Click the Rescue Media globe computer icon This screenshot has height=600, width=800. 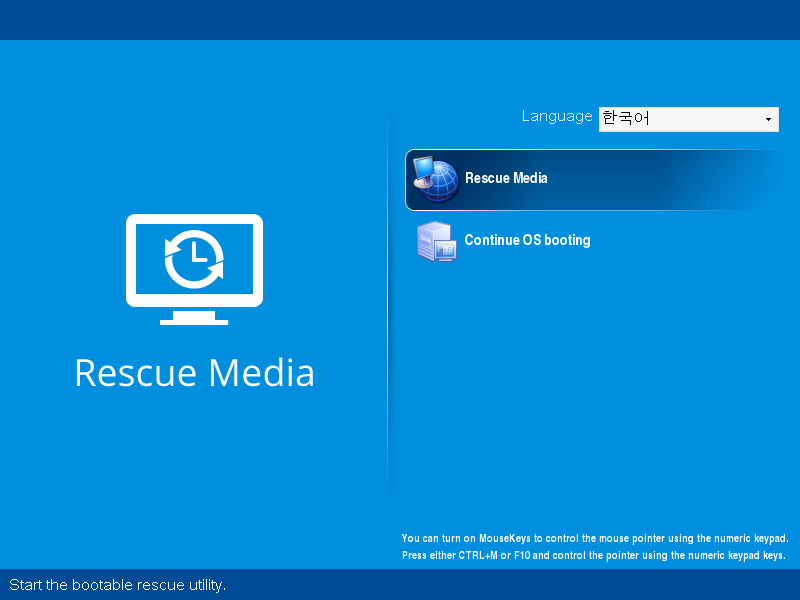coord(436,180)
